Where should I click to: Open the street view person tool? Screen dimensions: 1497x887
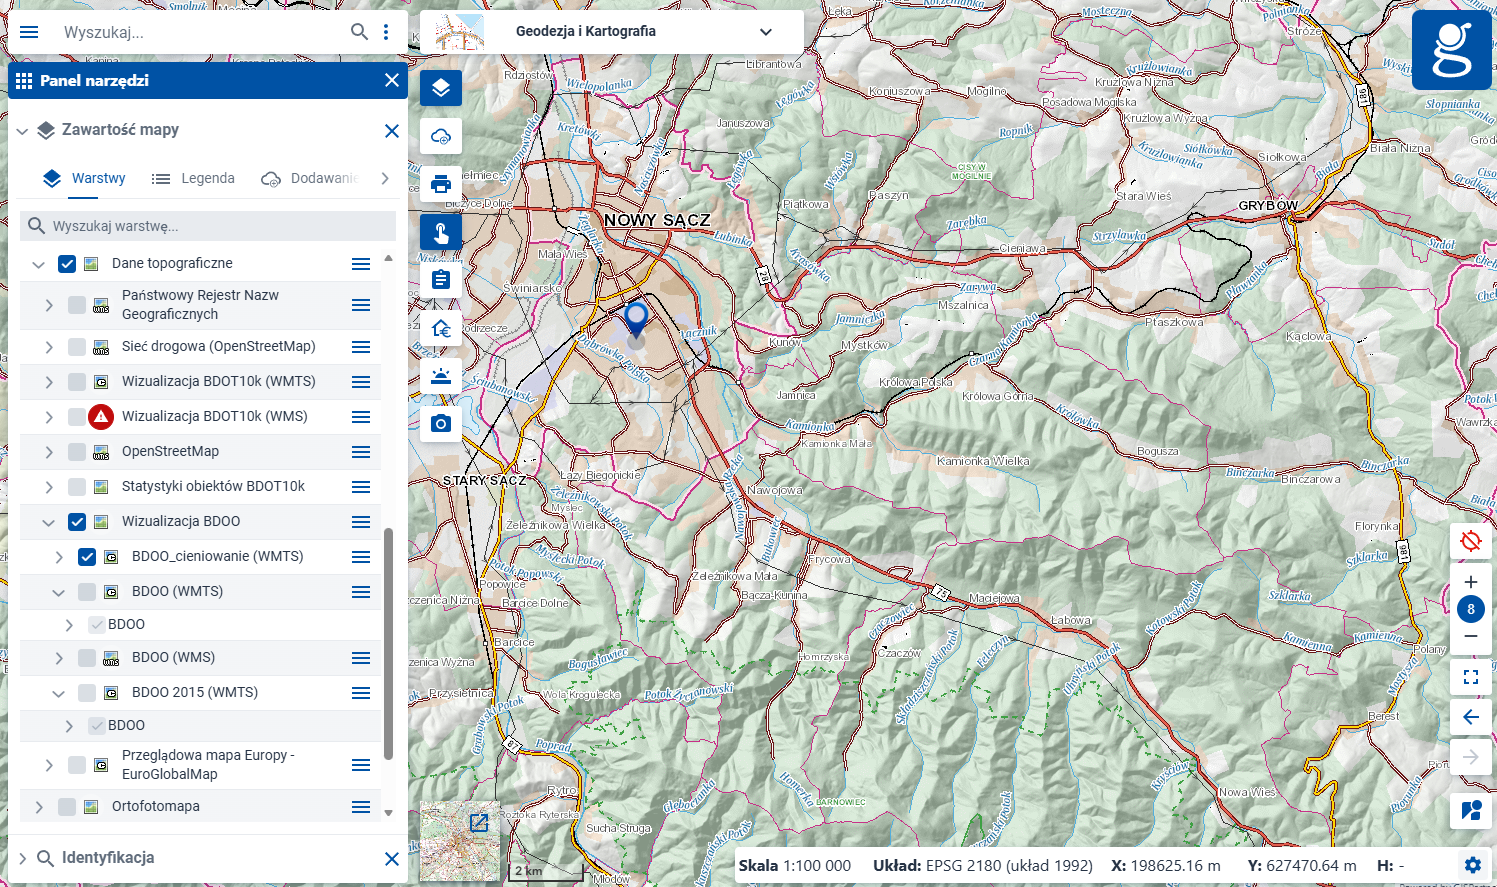pyautogui.click(x=1471, y=810)
